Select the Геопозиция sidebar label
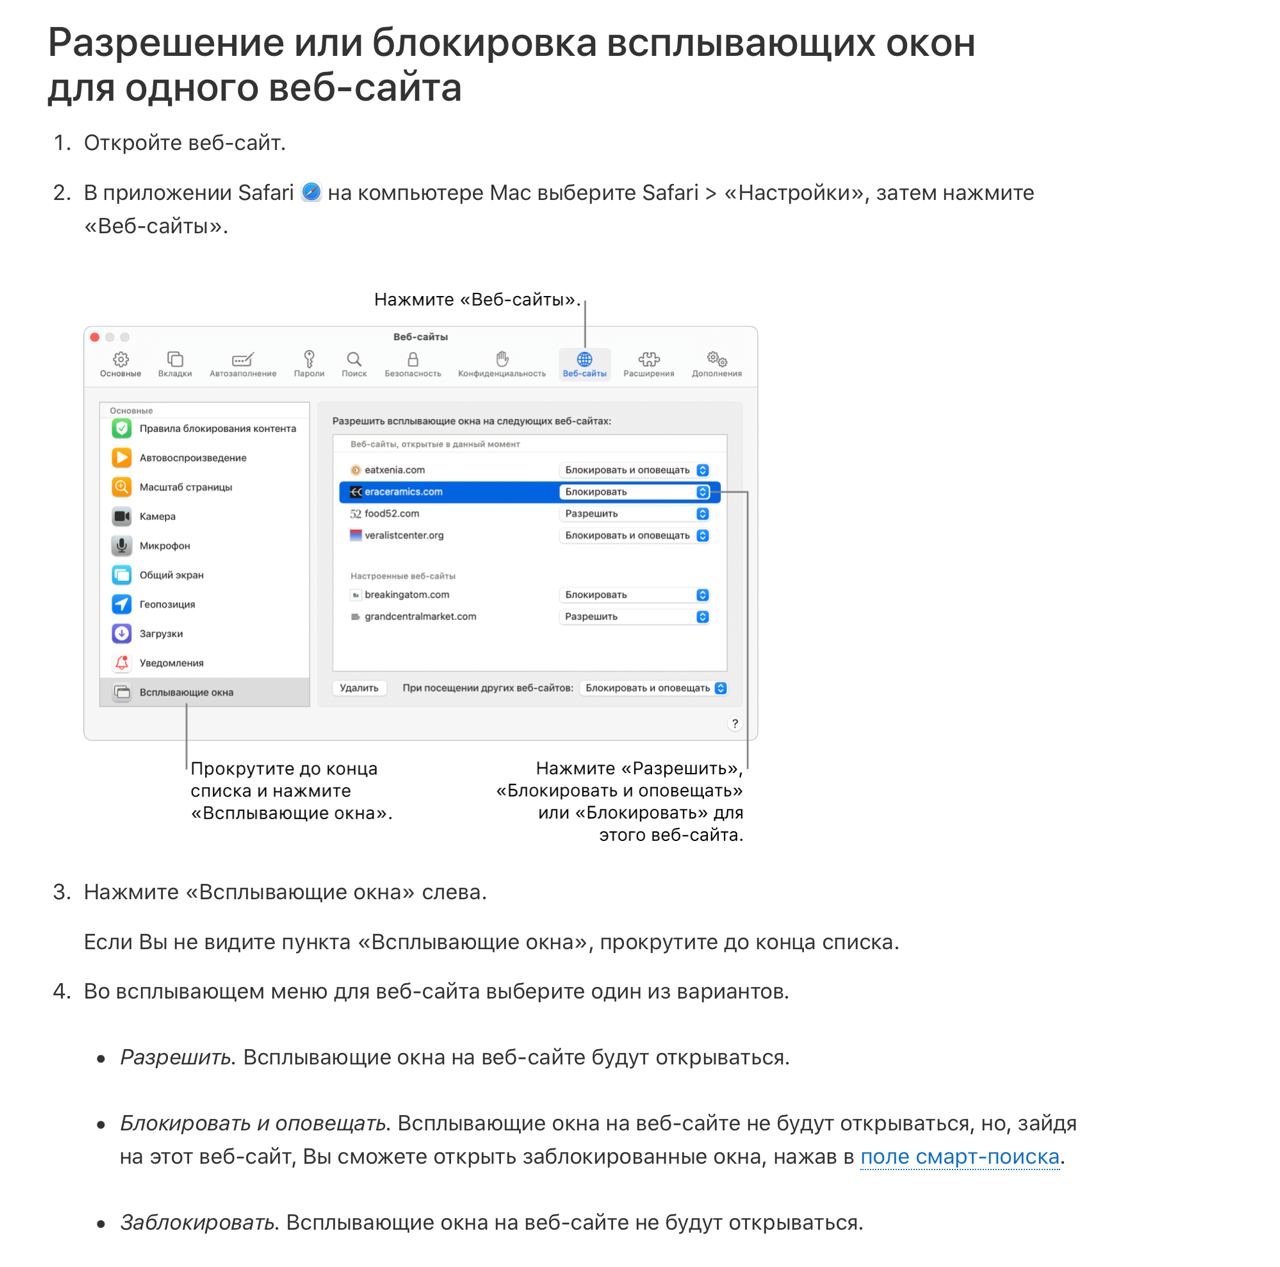1280x1267 pixels. tap(167, 605)
